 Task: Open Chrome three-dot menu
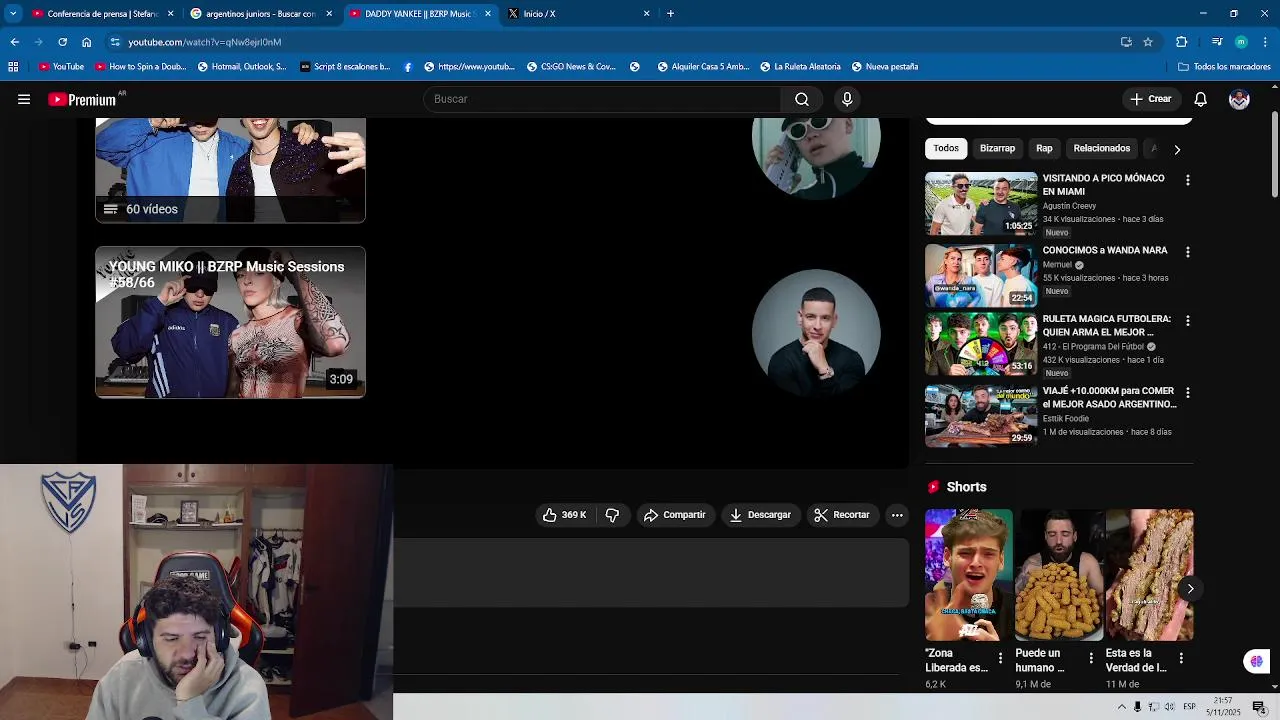(1265, 42)
